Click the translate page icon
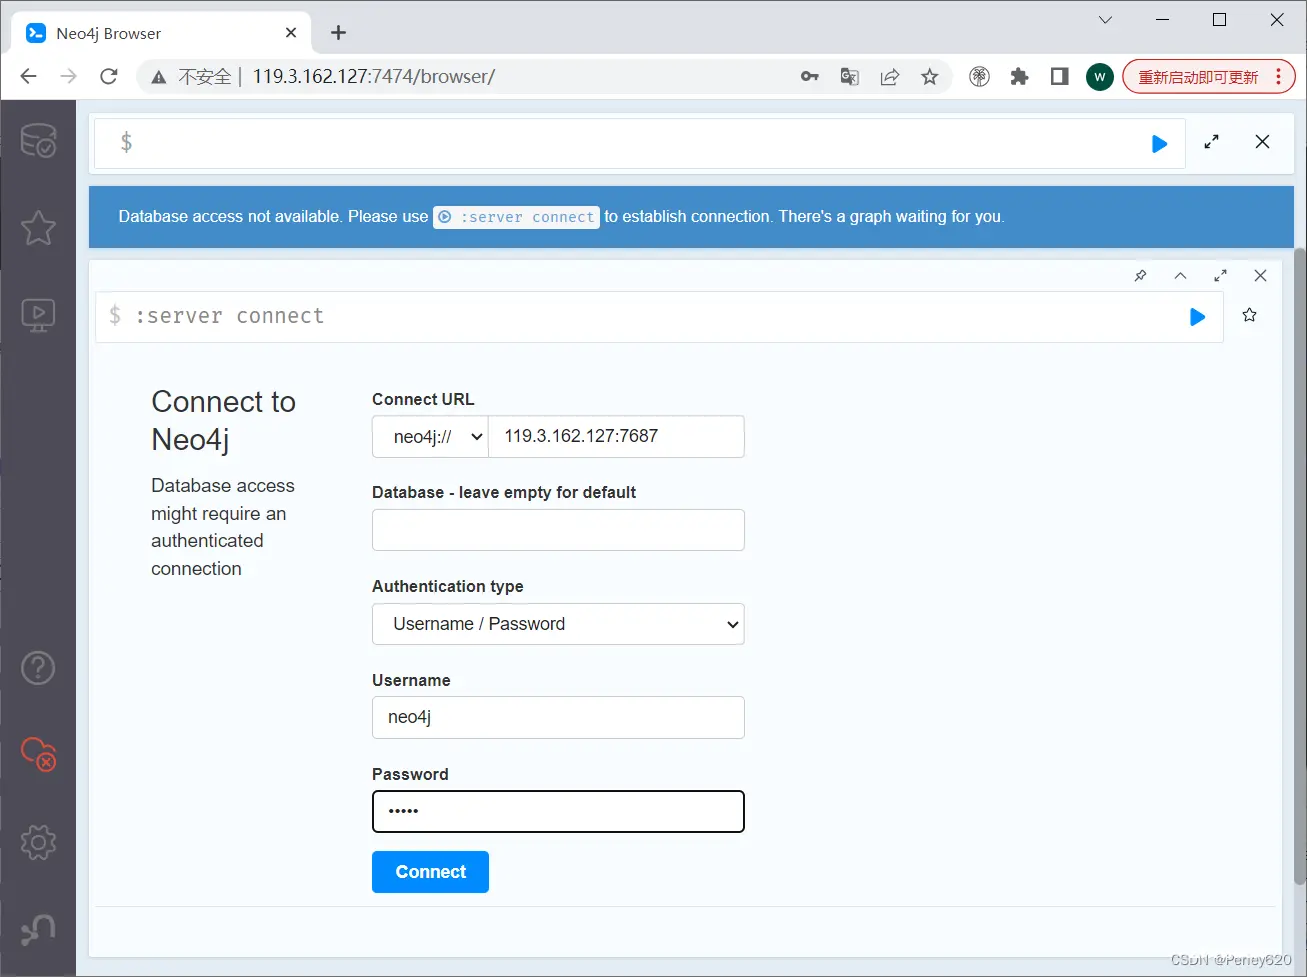The height and width of the screenshot is (977, 1307). click(850, 77)
